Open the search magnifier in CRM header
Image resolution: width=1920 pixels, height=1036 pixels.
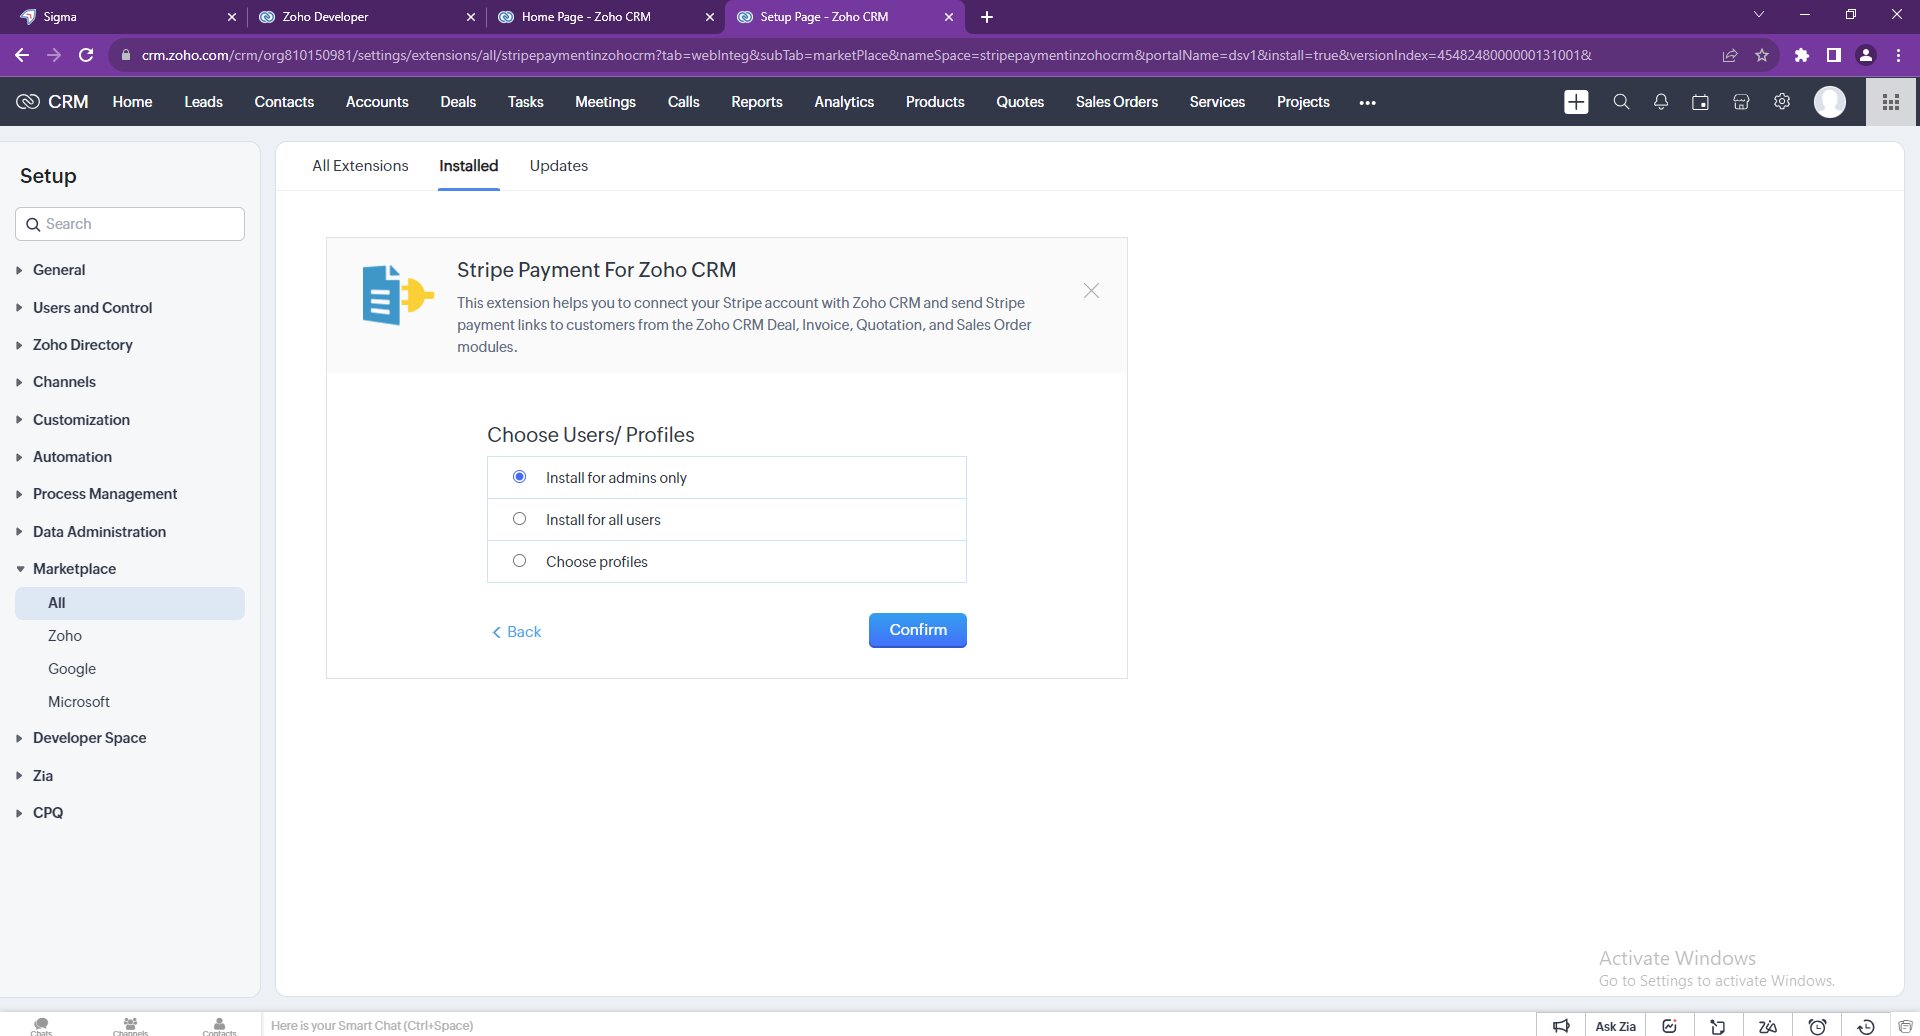pyautogui.click(x=1621, y=102)
